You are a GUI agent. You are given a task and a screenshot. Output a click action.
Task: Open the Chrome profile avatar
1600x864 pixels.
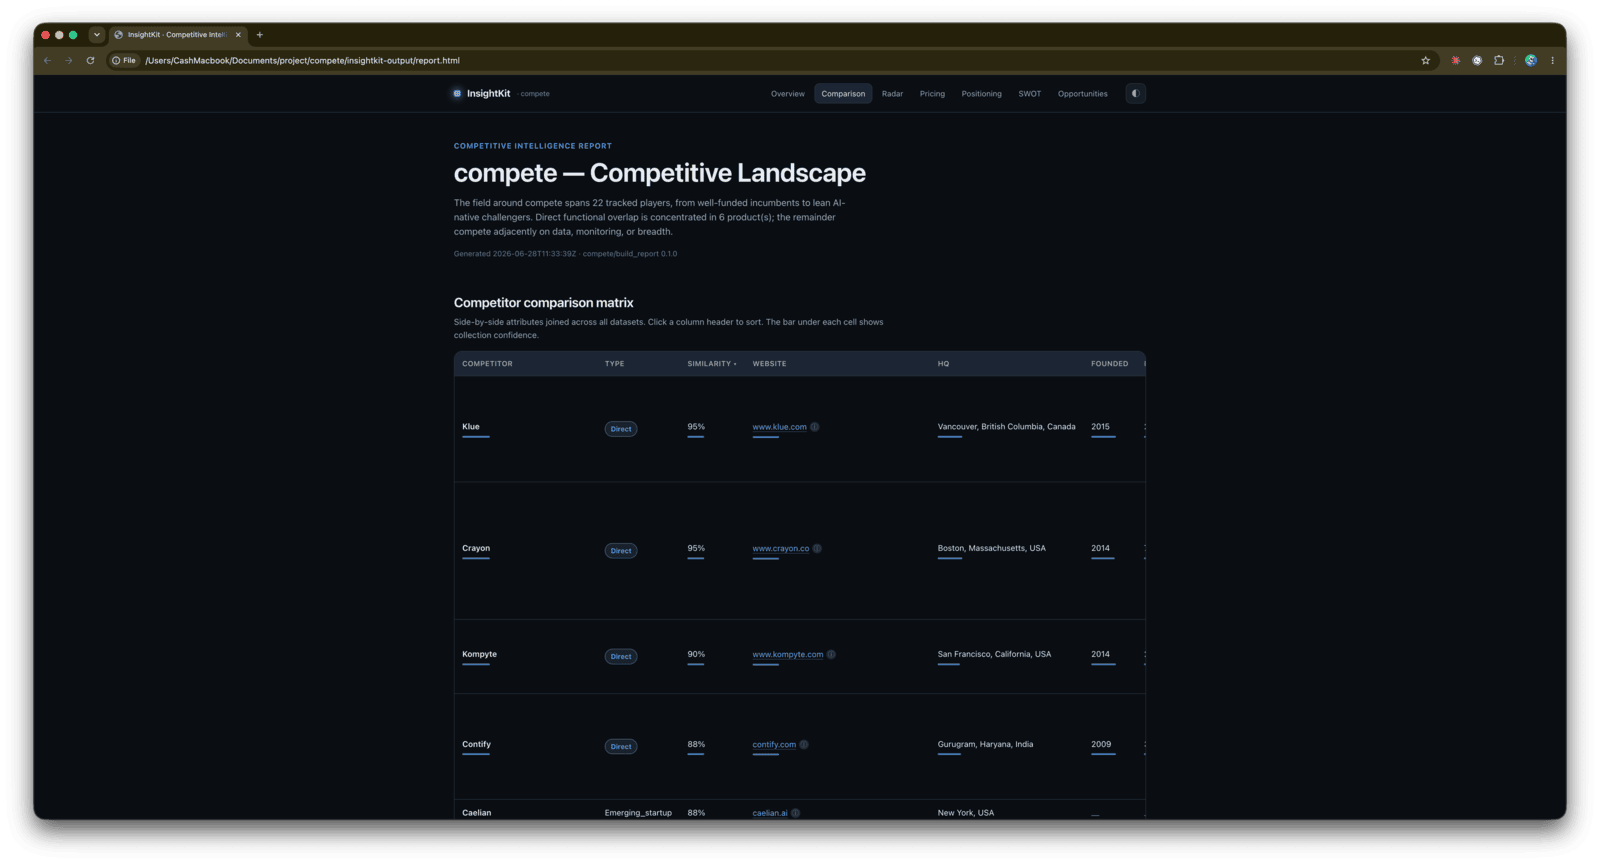pyautogui.click(x=1530, y=61)
